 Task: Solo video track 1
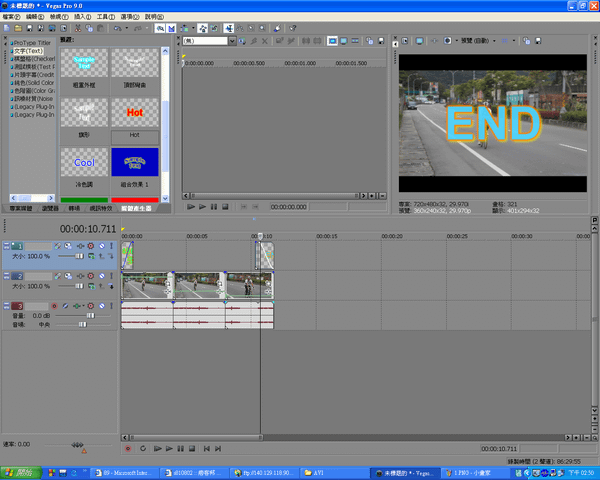[x=111, y=246]
